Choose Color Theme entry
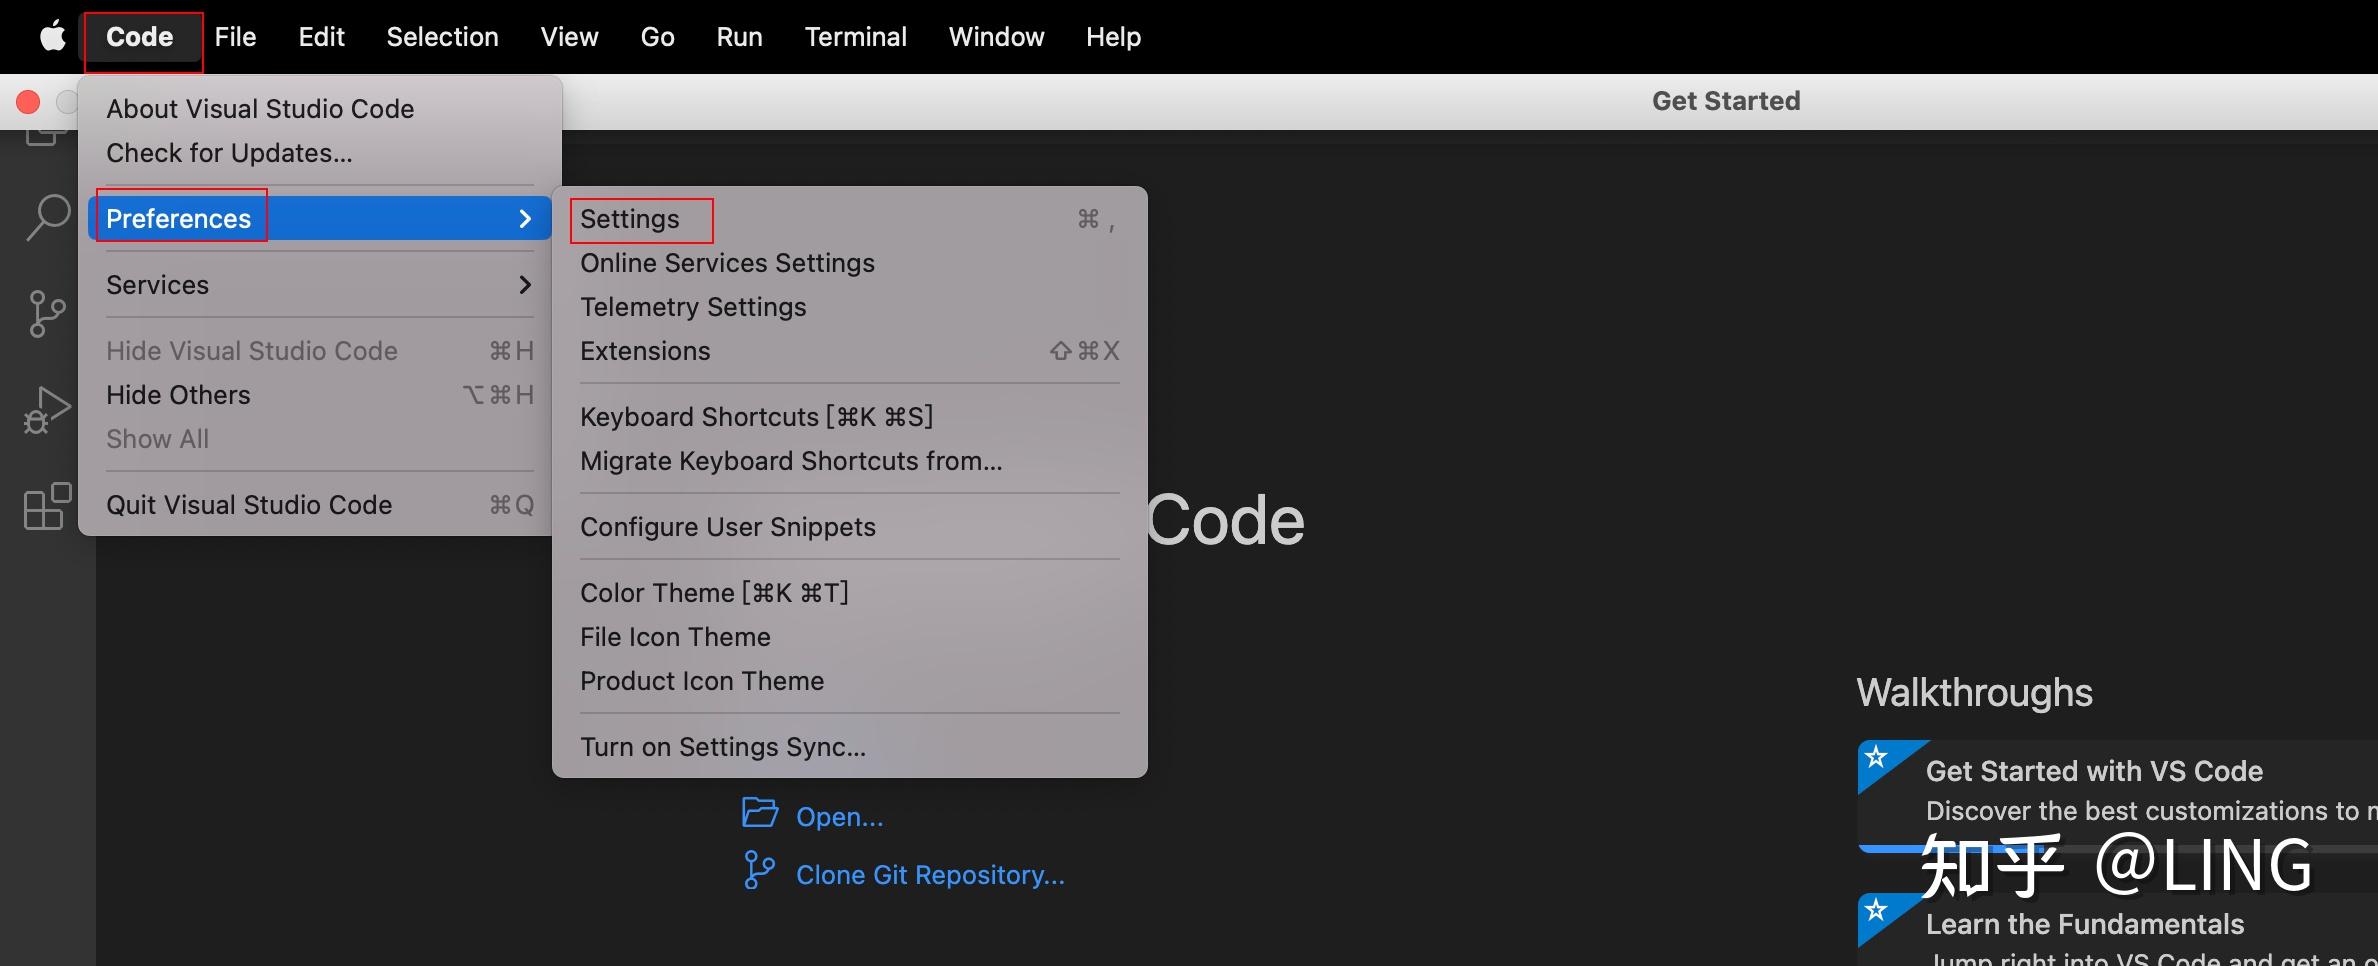 (x=849, y=593)
